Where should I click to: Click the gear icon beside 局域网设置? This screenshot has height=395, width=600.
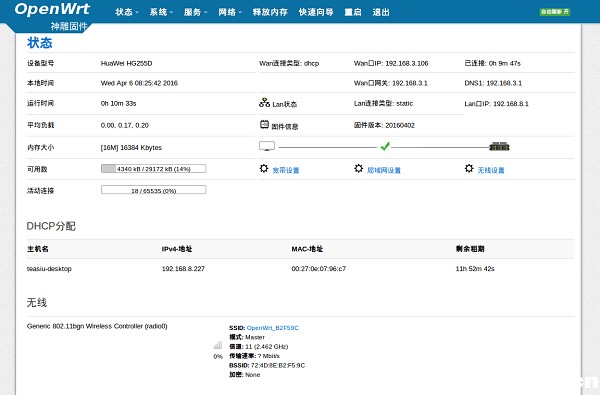[x=359, y=168]
